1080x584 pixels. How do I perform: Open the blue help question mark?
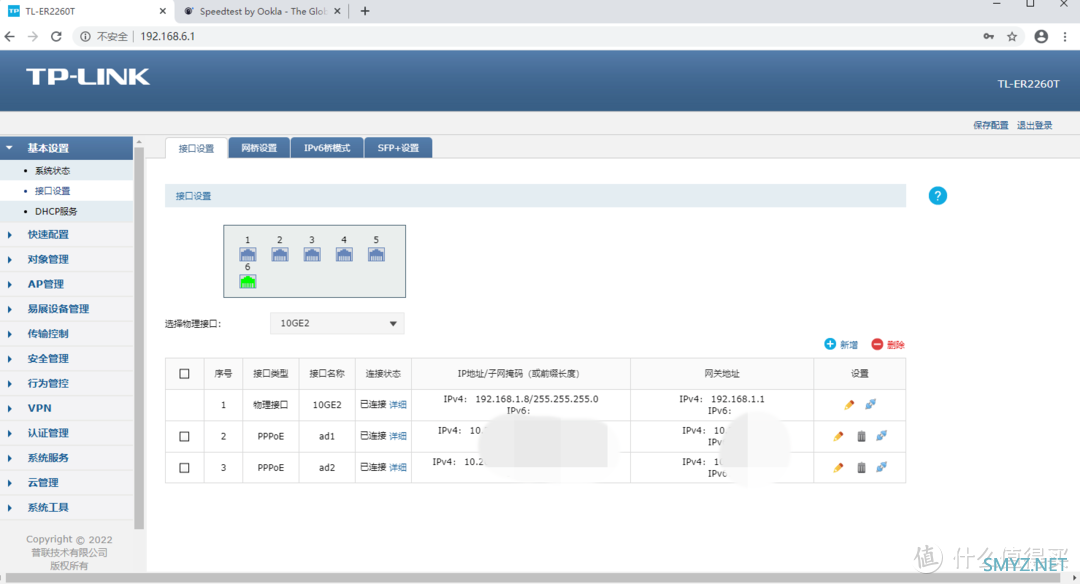point(937,196)
